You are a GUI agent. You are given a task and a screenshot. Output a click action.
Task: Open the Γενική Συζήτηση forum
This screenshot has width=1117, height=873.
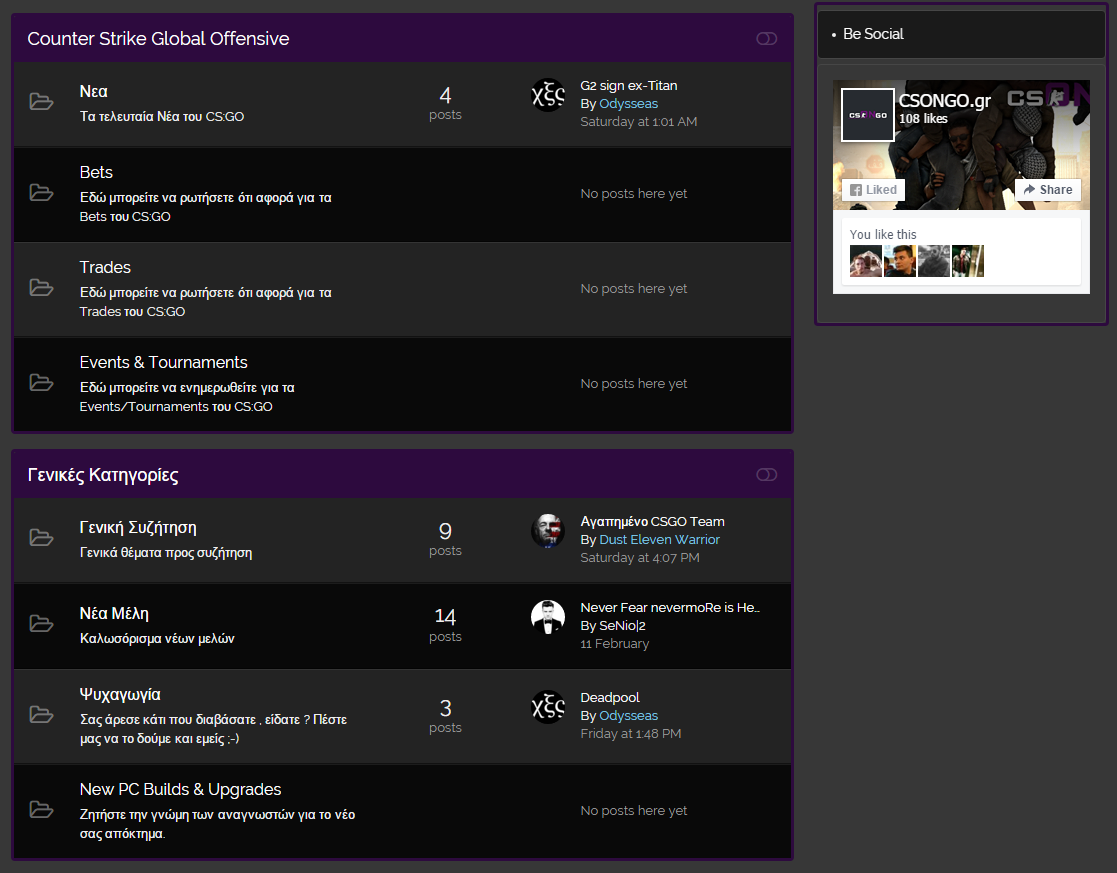click(x=138, y=527)
